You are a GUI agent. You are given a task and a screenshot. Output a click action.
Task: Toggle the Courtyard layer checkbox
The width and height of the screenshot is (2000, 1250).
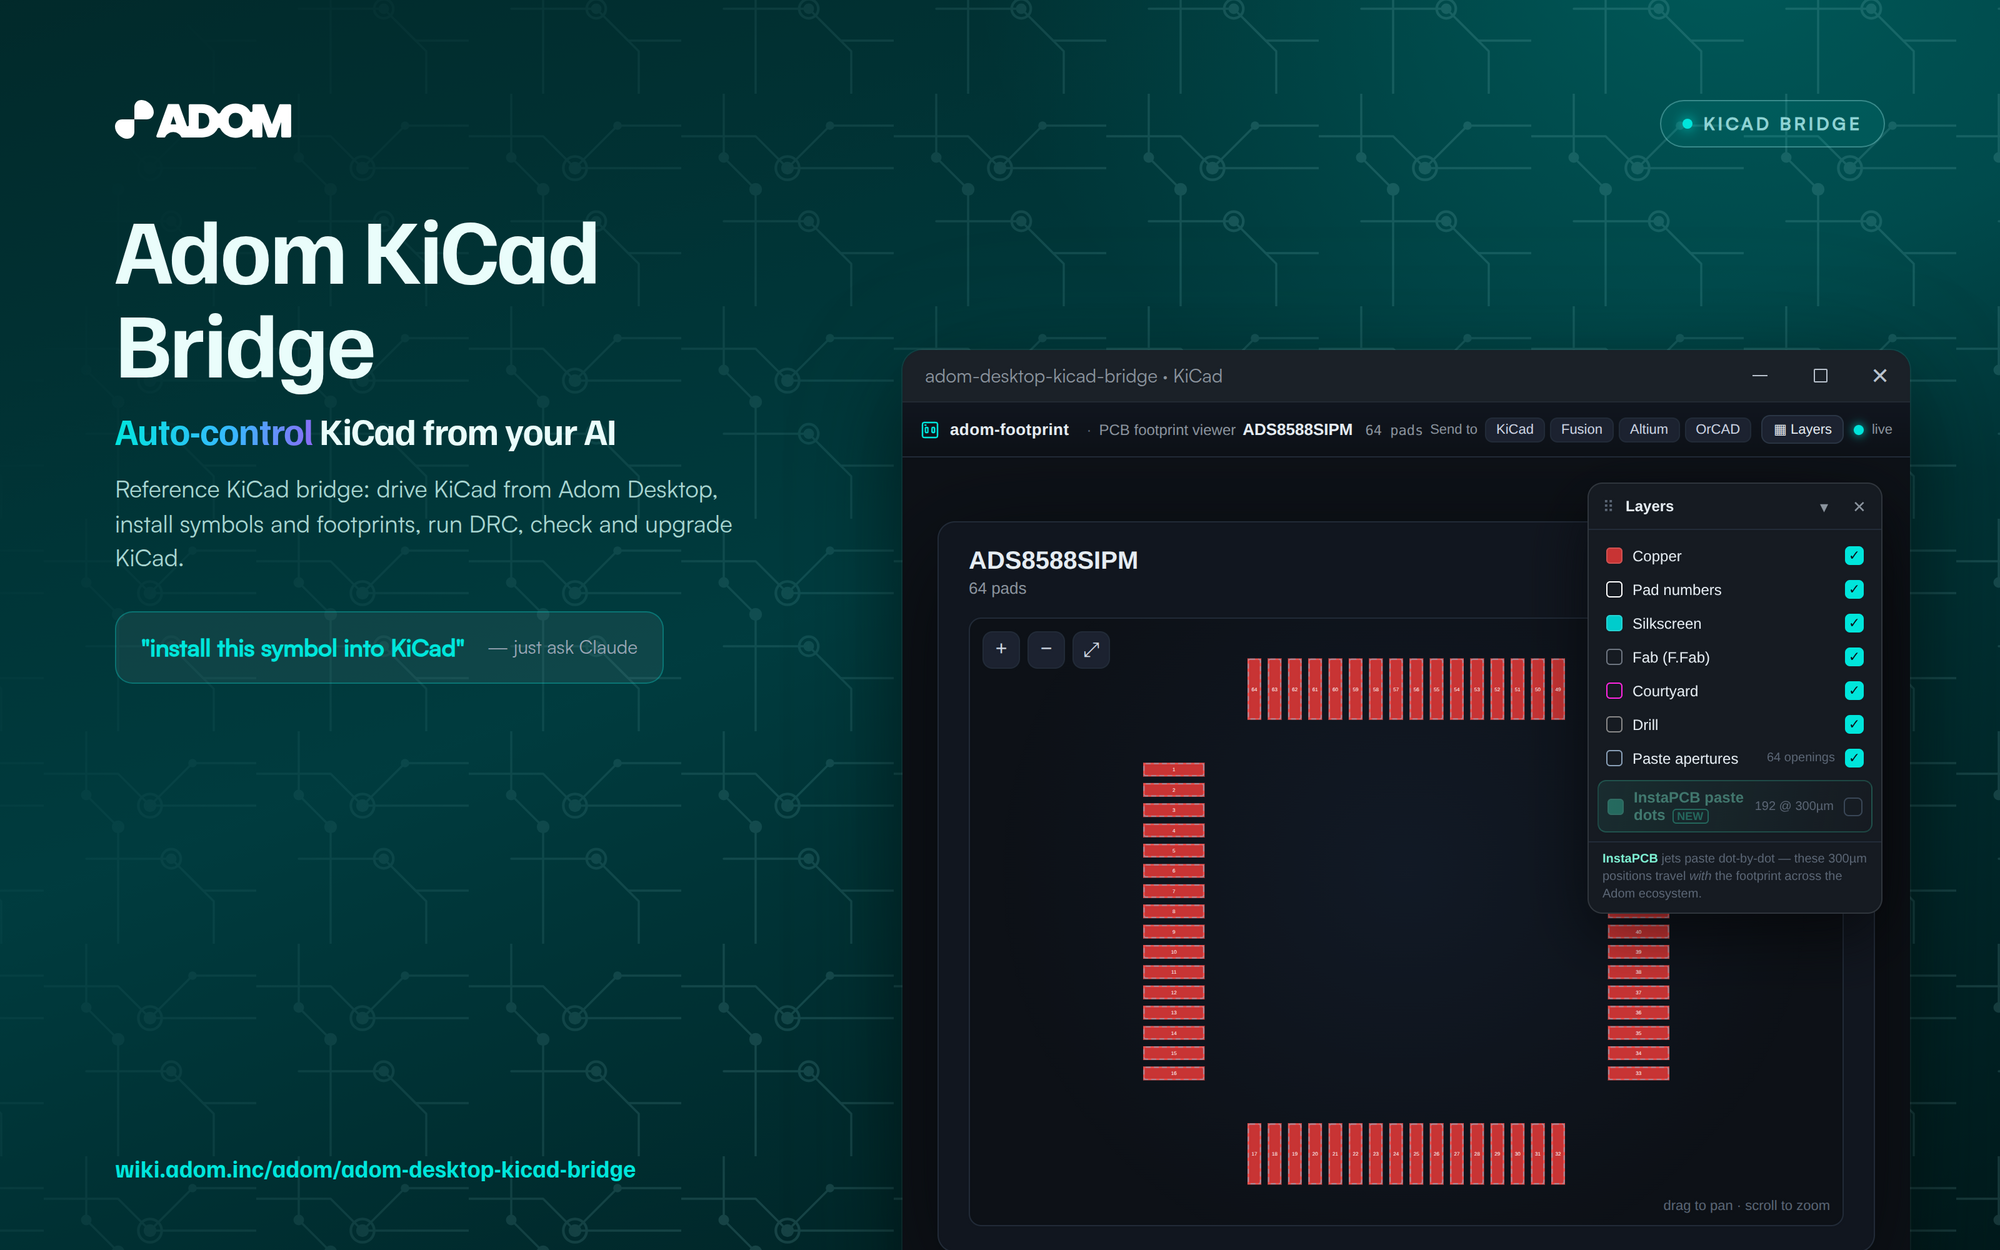pyautogui.click(x=1854, y=691)
